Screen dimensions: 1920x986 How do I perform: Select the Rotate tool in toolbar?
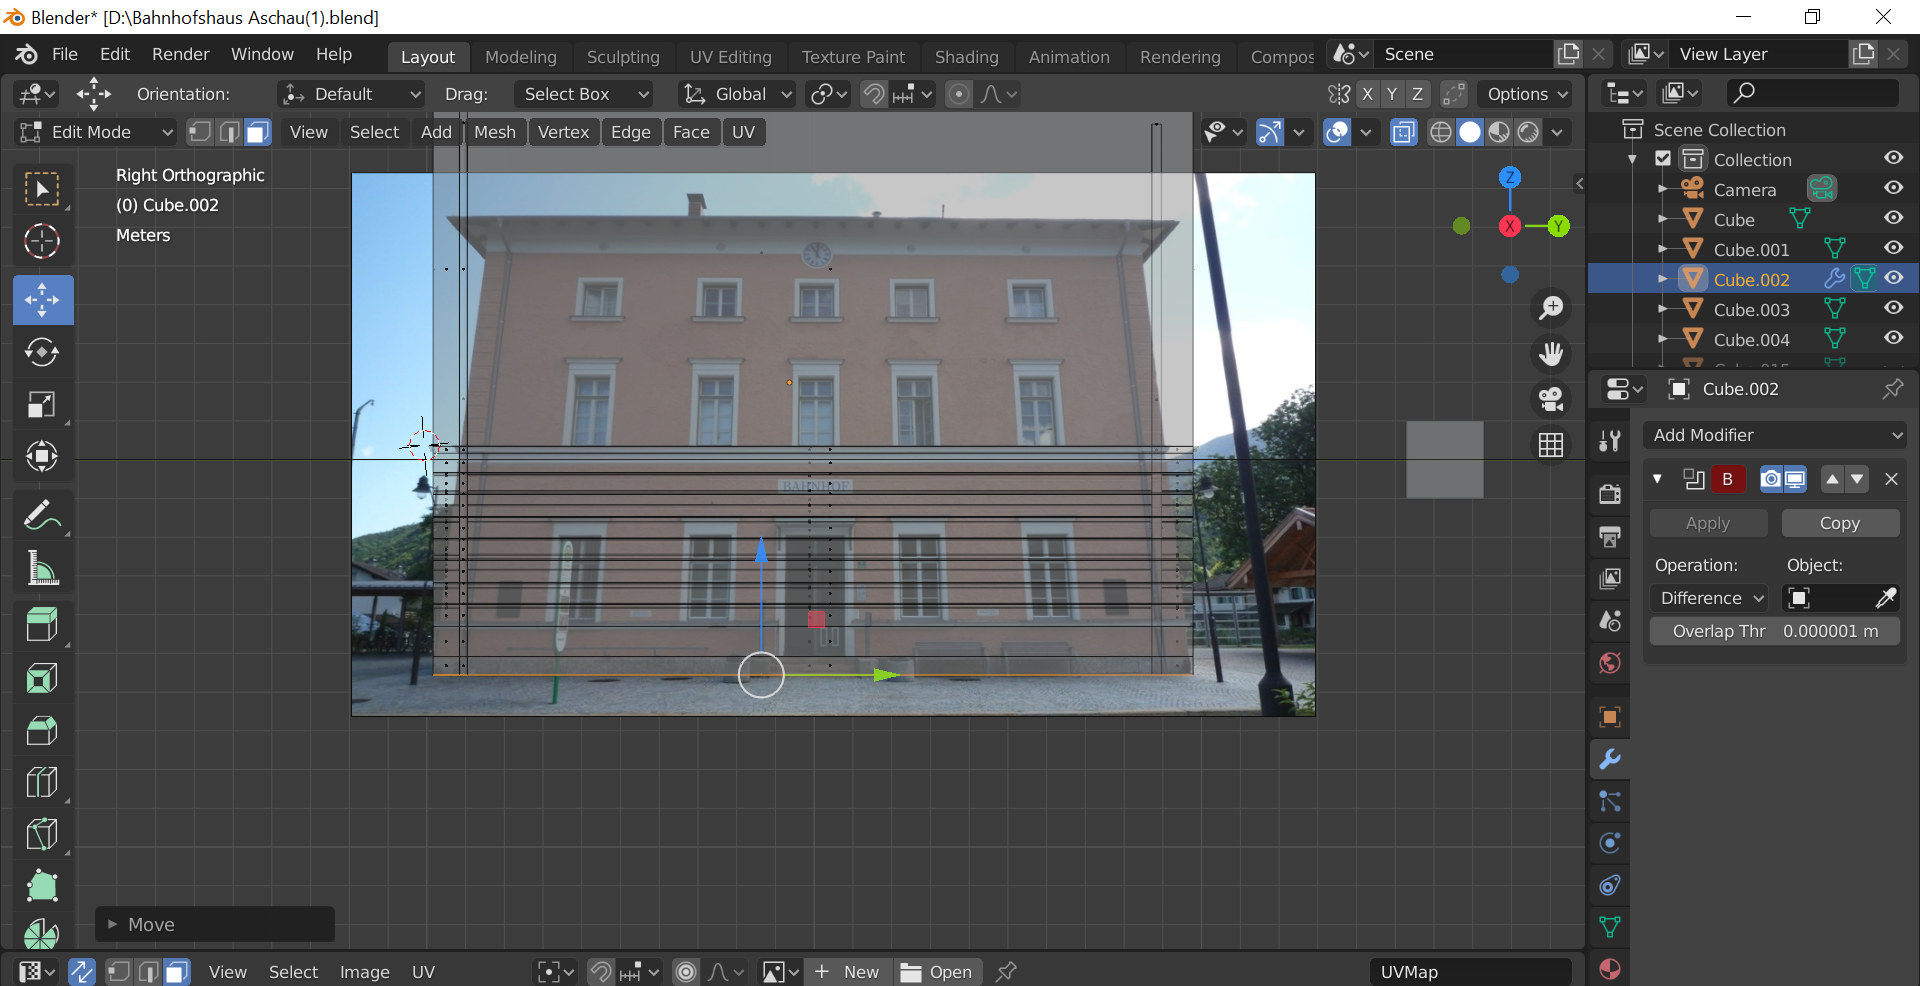point(42,352)
